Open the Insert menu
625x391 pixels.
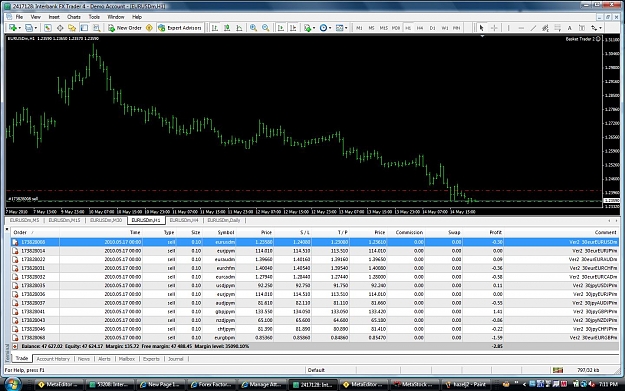(x=54, y=17)
